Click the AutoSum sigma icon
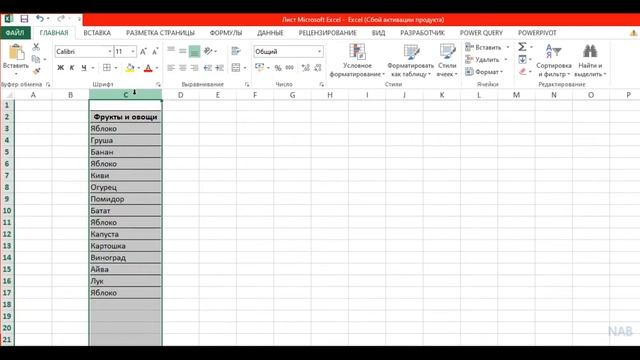Image resolution: width=640 pixels, height=360 pixels. click(x=522, y=47)
